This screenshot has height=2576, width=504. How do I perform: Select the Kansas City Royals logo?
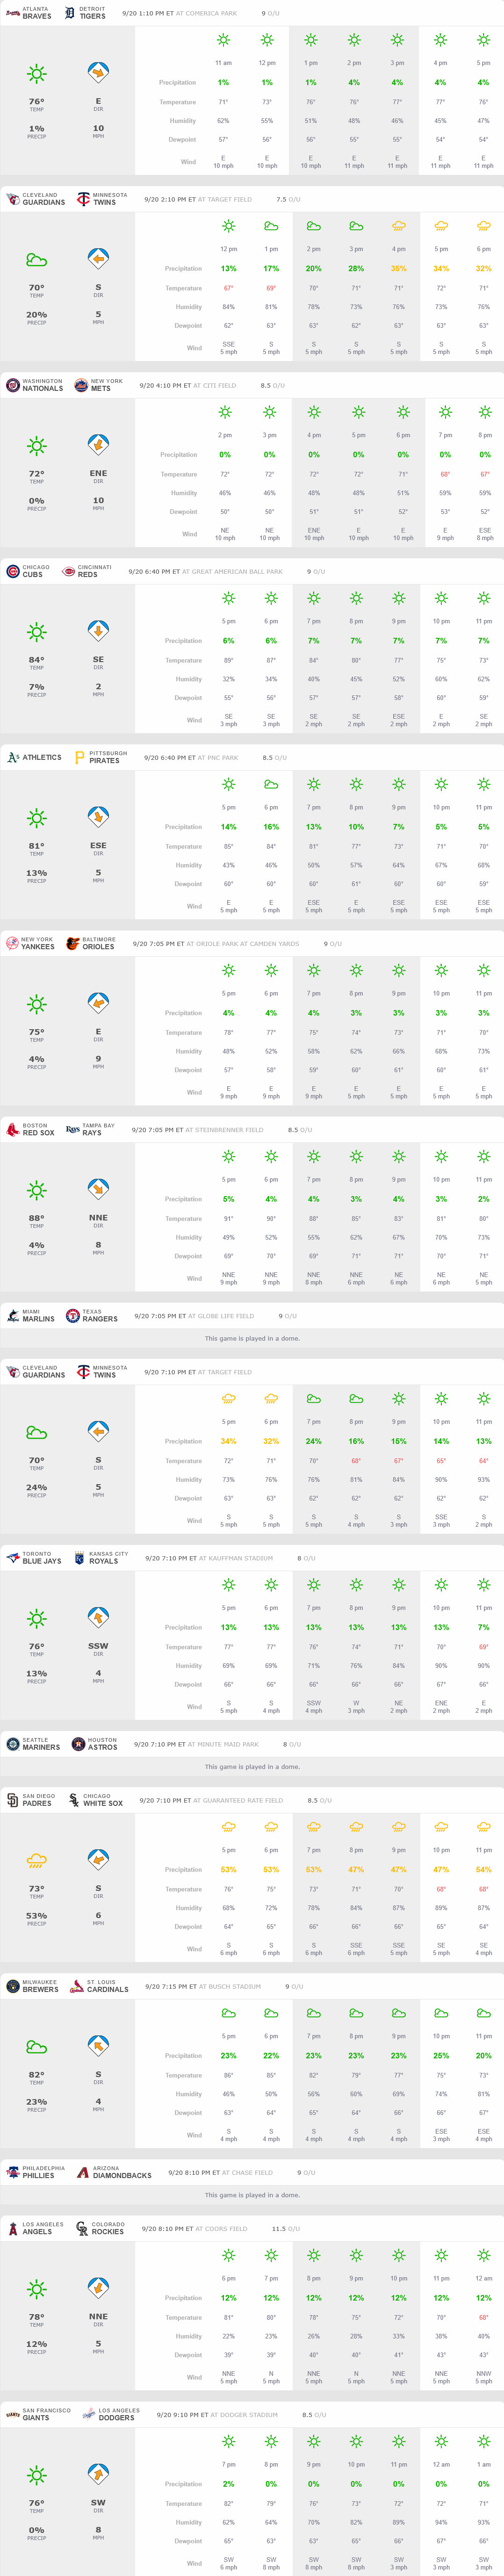pyautogui.click(x=79, y=1557)
